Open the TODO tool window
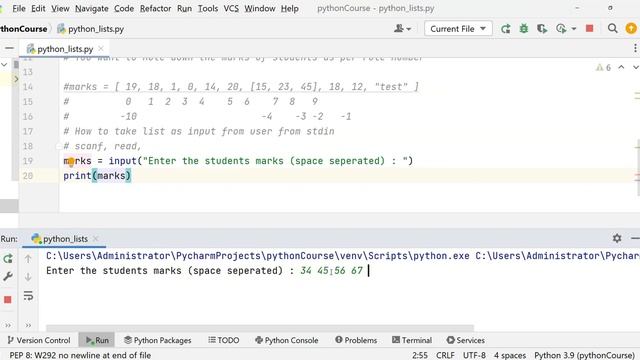This screenshot has height=360, width=640. click(224, 340)
